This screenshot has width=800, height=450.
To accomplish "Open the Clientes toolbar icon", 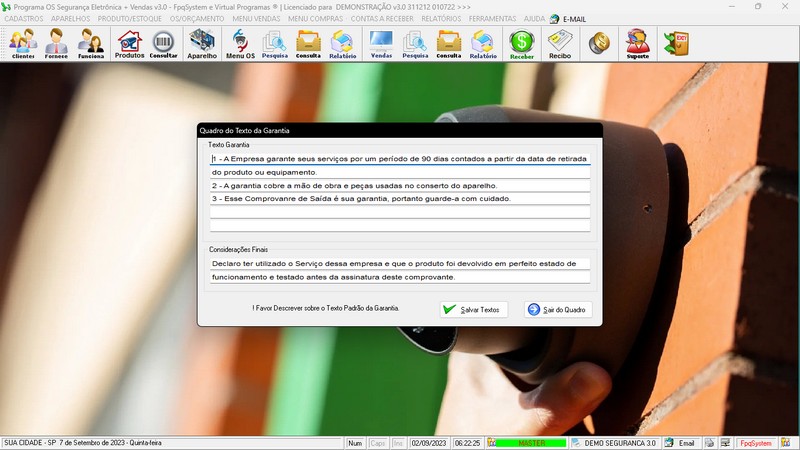I will point(23,44).
